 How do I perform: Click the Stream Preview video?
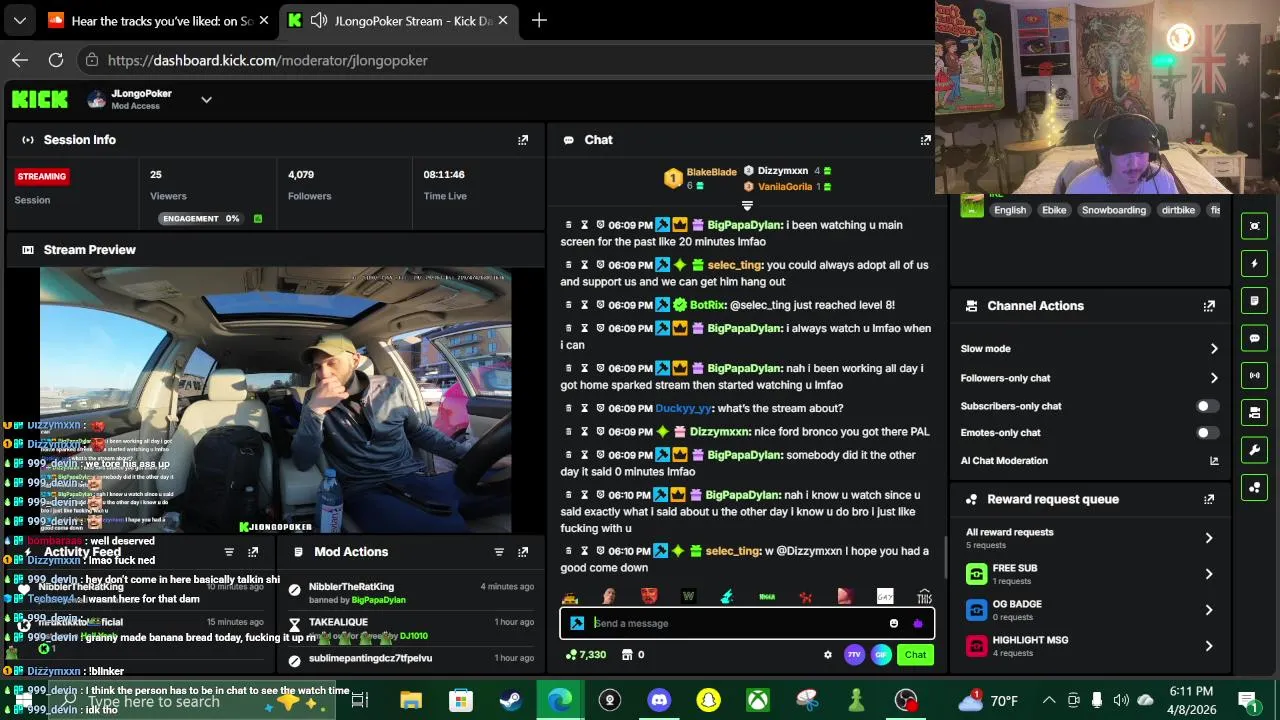click(x=275, y=400)
